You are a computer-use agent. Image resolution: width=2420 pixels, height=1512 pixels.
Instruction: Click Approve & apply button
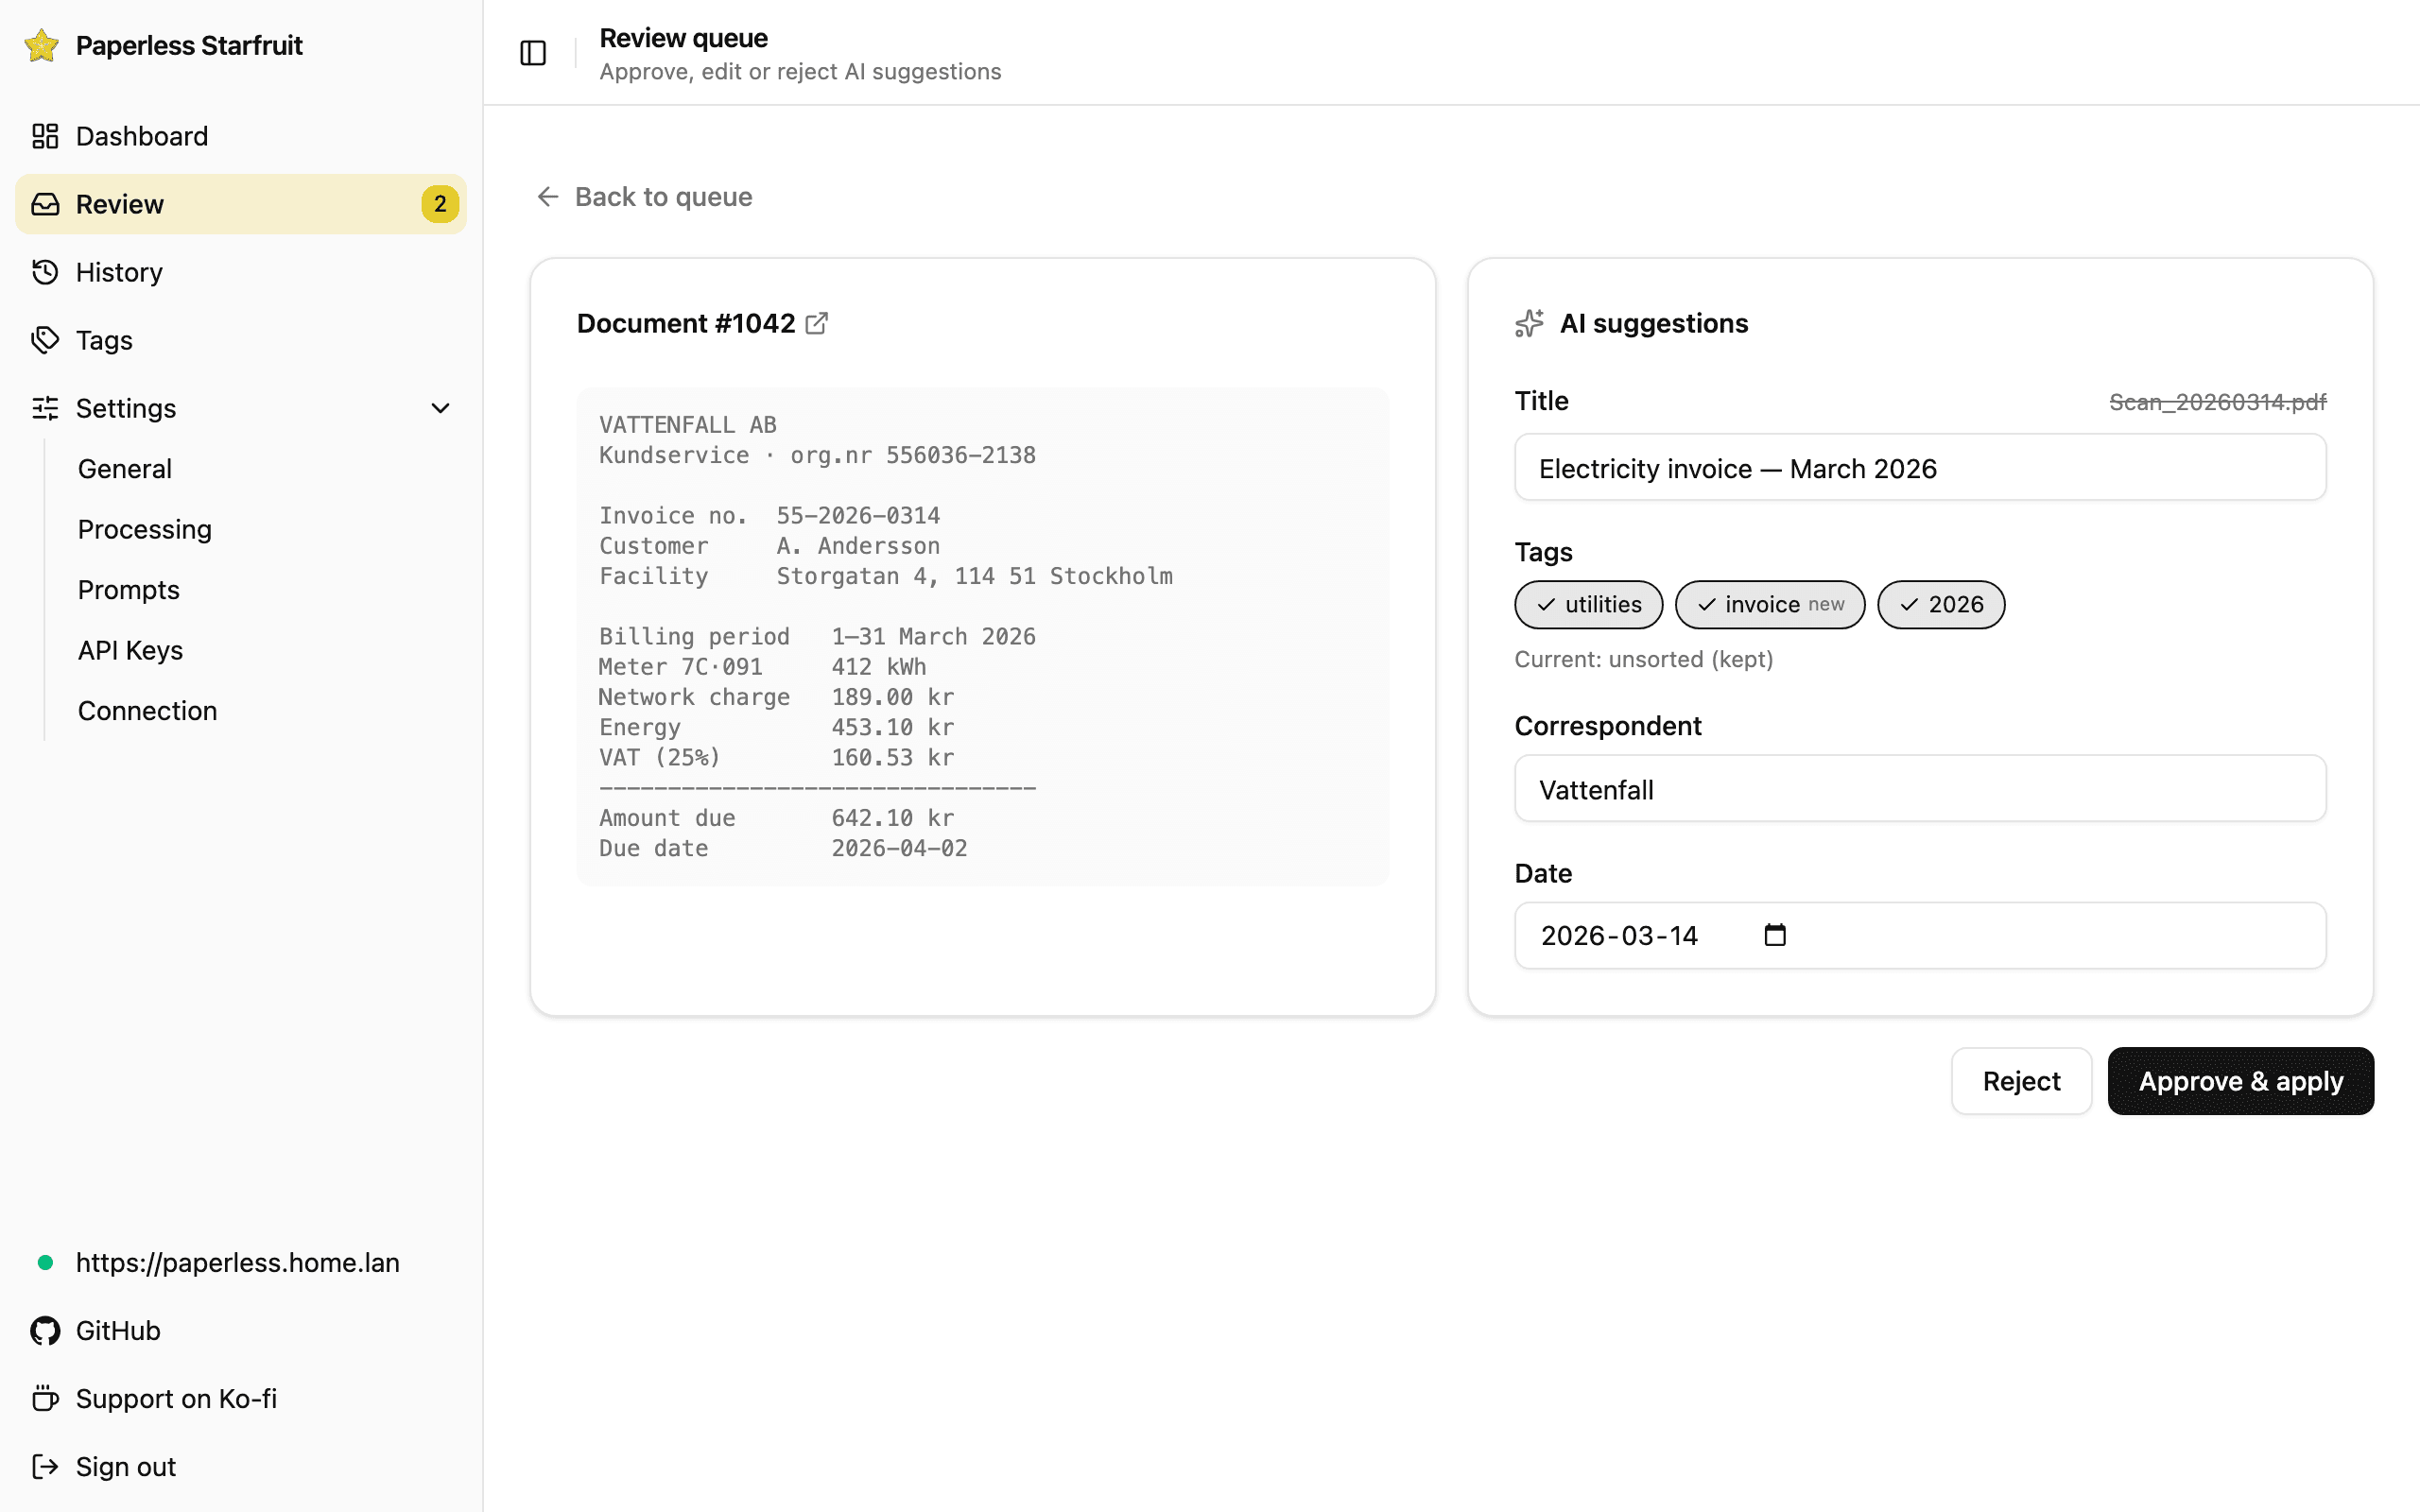2241,1081
